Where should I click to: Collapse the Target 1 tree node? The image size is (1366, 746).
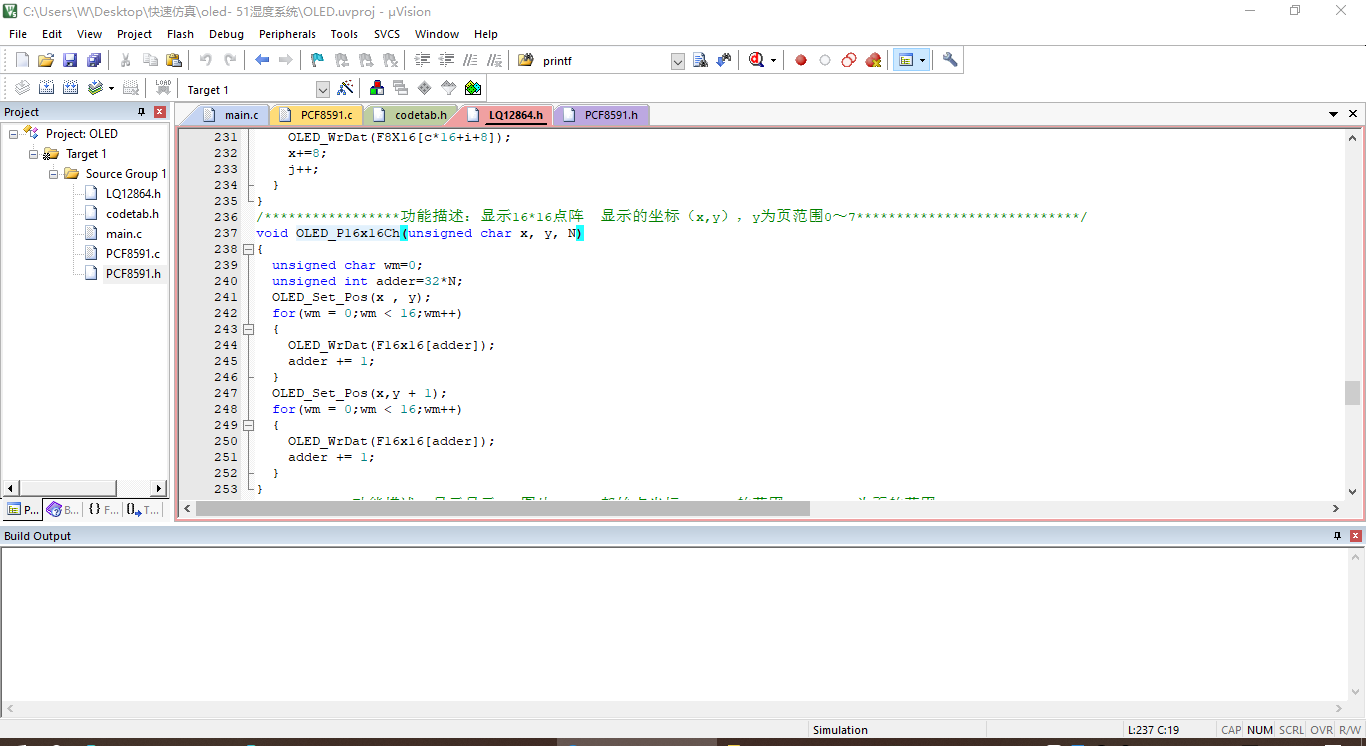coord(34,154)
